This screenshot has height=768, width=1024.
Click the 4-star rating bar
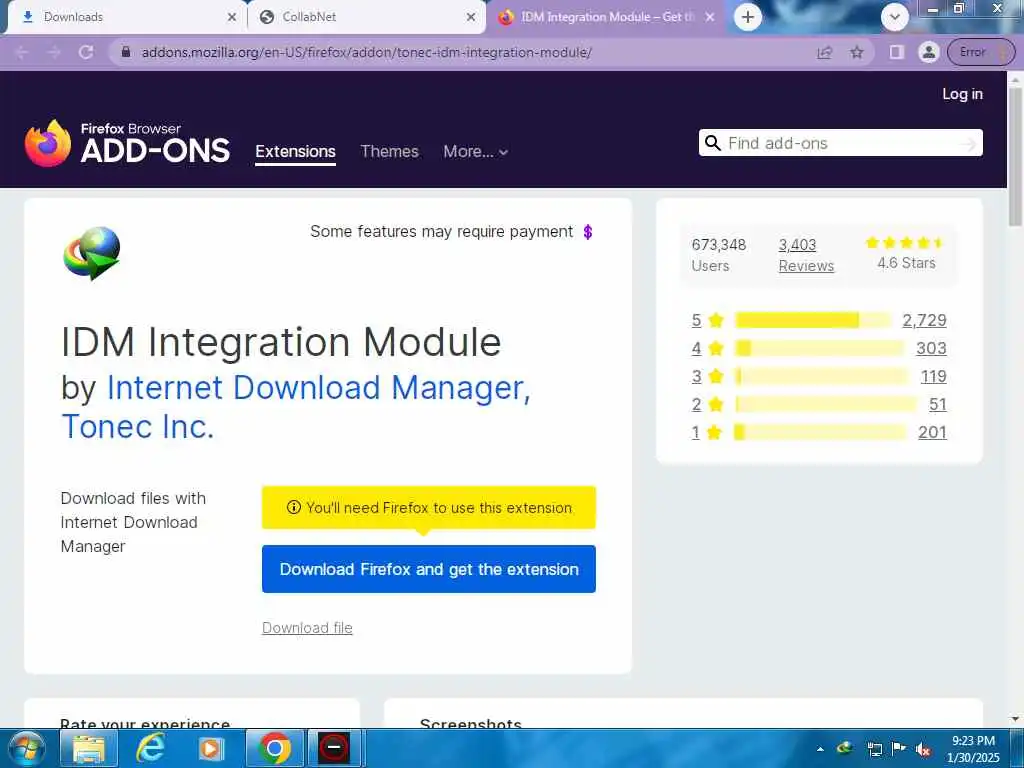tap(820, 348)
